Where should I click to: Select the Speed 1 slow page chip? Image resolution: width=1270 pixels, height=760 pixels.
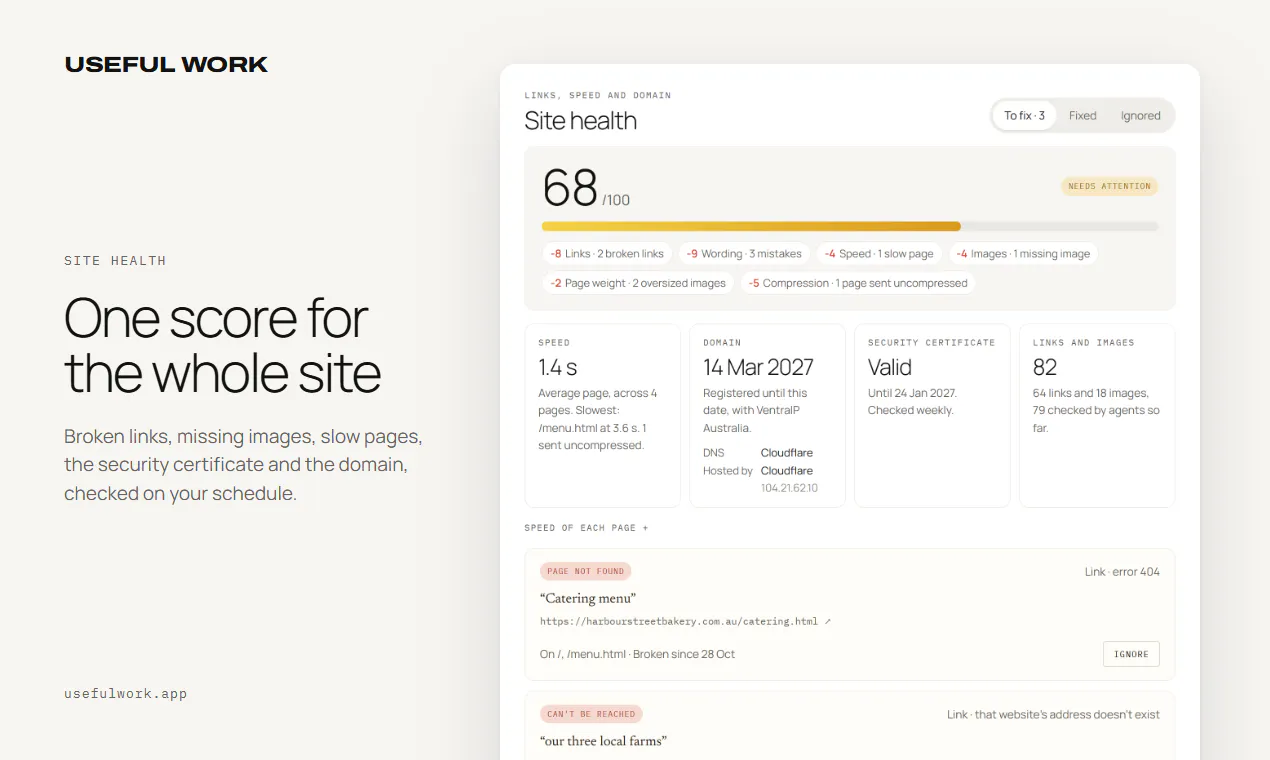tap(879, 254)
